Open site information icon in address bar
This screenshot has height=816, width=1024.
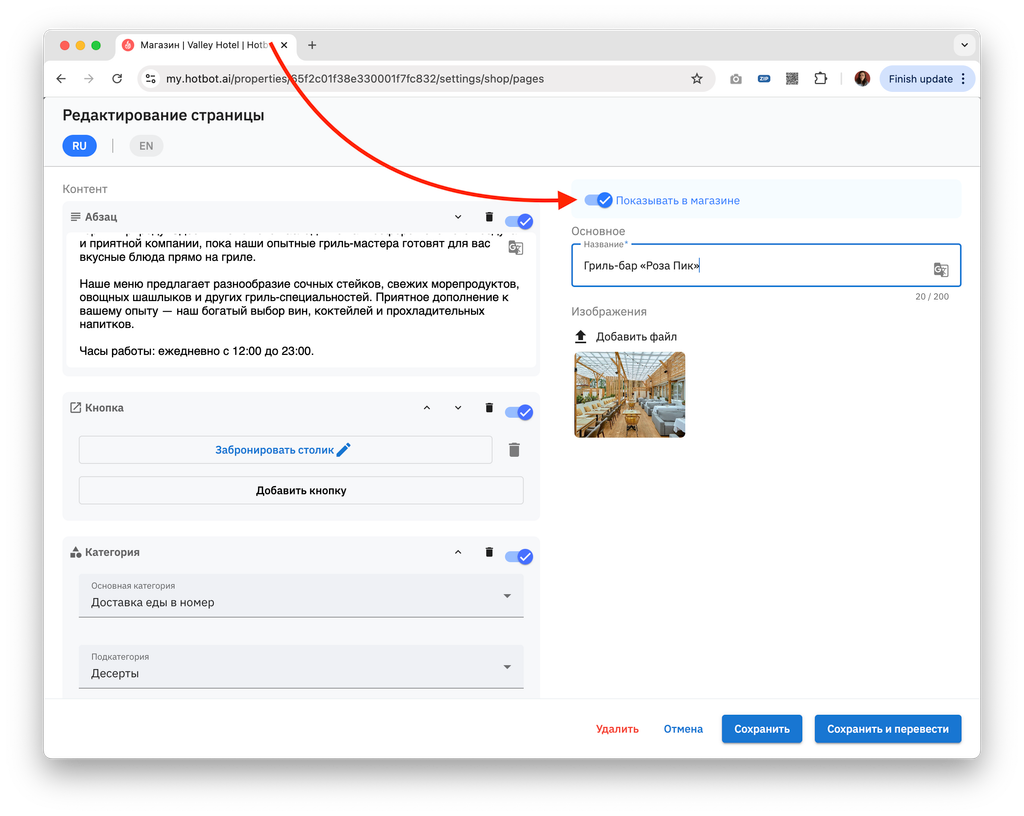[x=151, y=79]
